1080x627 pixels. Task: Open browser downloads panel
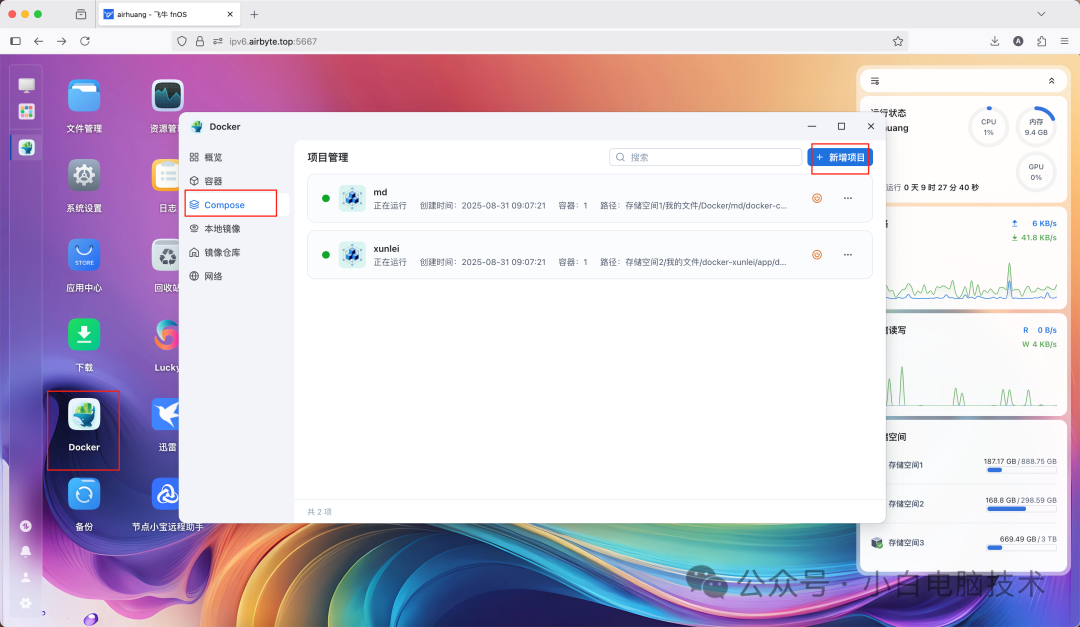(x=995, y=41)
